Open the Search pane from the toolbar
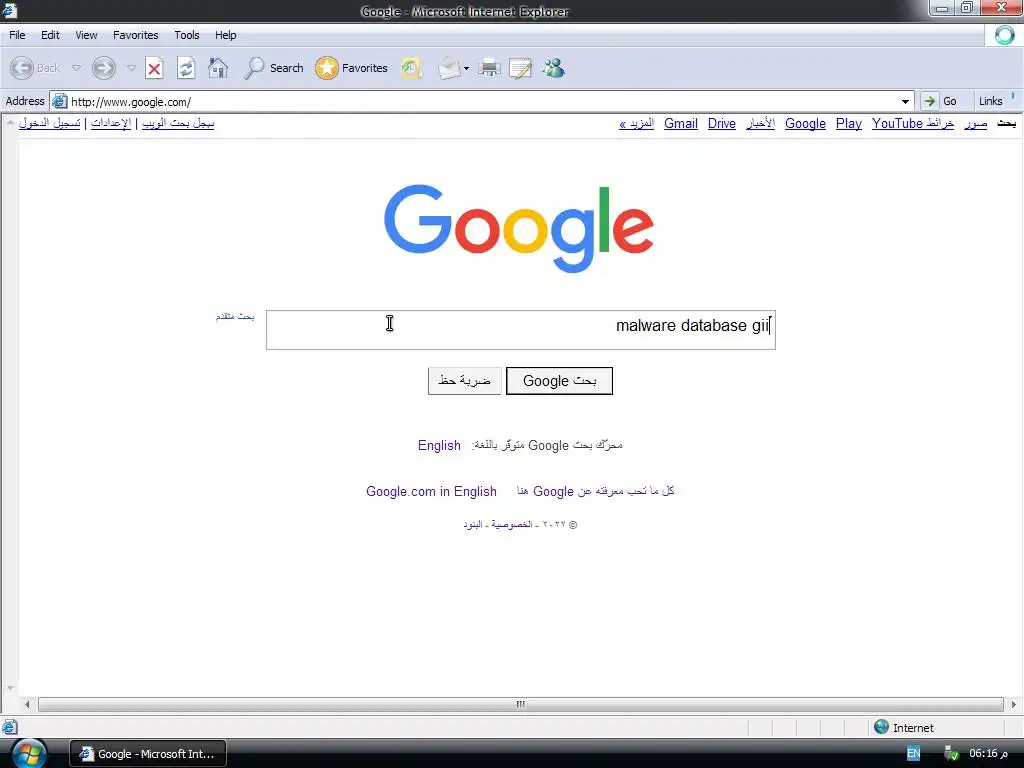 (x=274, y=68)
